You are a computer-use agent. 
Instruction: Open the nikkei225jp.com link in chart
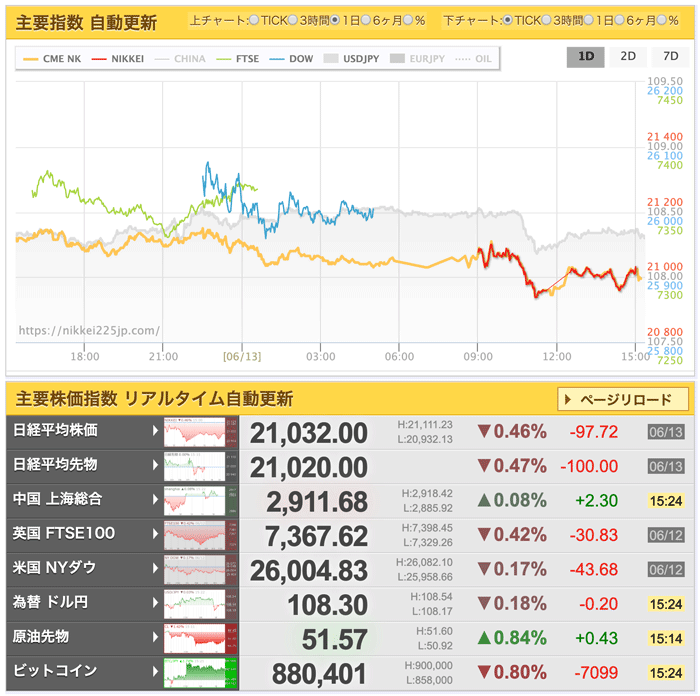pos(89,331)
